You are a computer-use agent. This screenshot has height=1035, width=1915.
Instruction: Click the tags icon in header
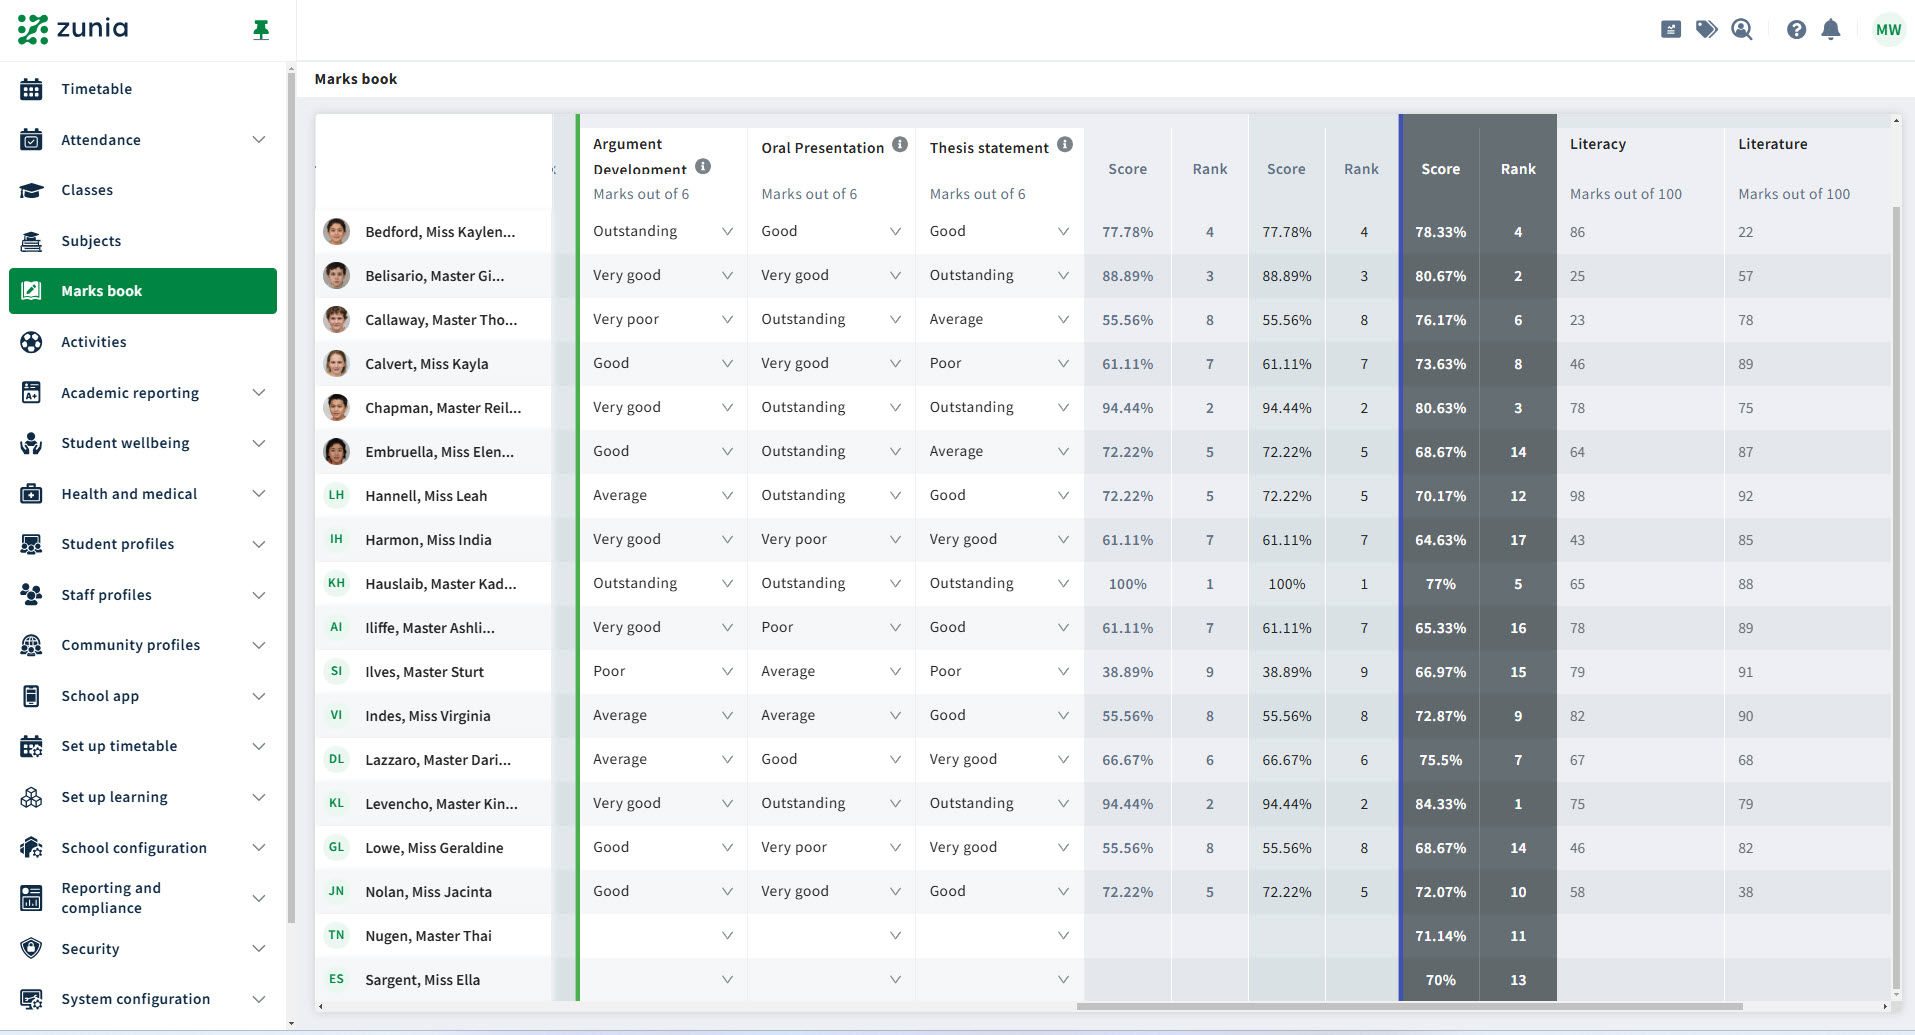pos(1706,30)
